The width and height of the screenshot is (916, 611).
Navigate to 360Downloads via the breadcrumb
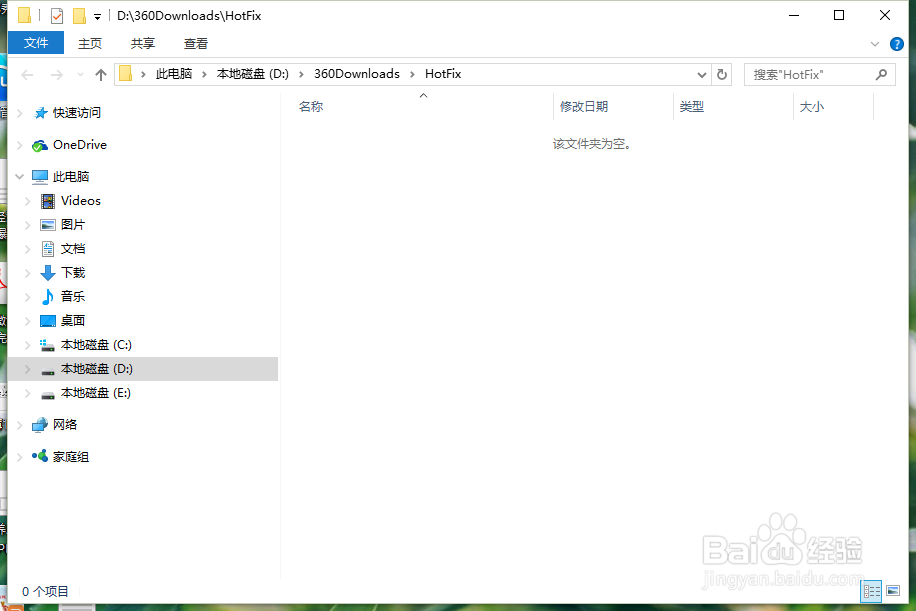point(357,73)
